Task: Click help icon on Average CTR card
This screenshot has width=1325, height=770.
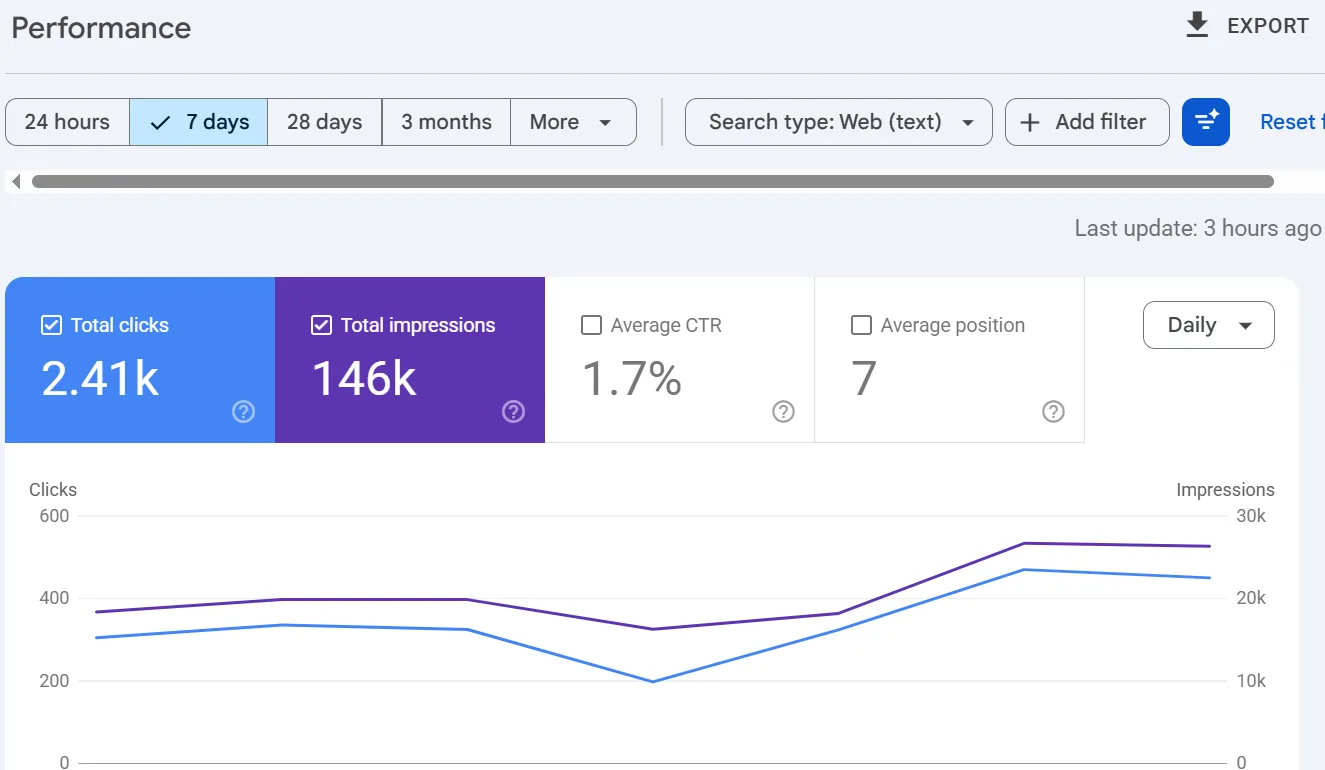Action: point(783,411)
